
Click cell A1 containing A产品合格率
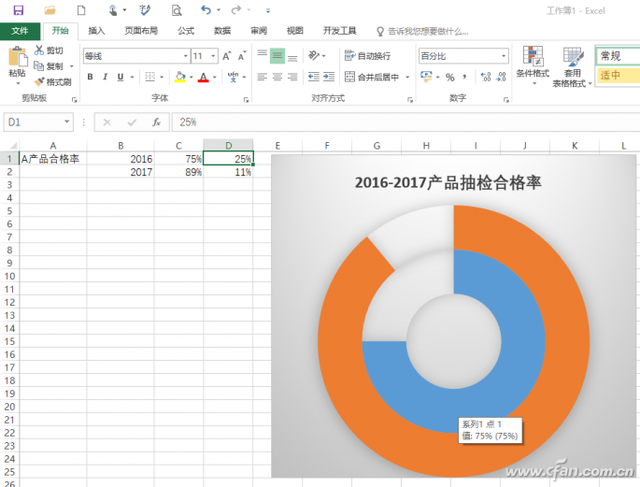pos(50,158)
